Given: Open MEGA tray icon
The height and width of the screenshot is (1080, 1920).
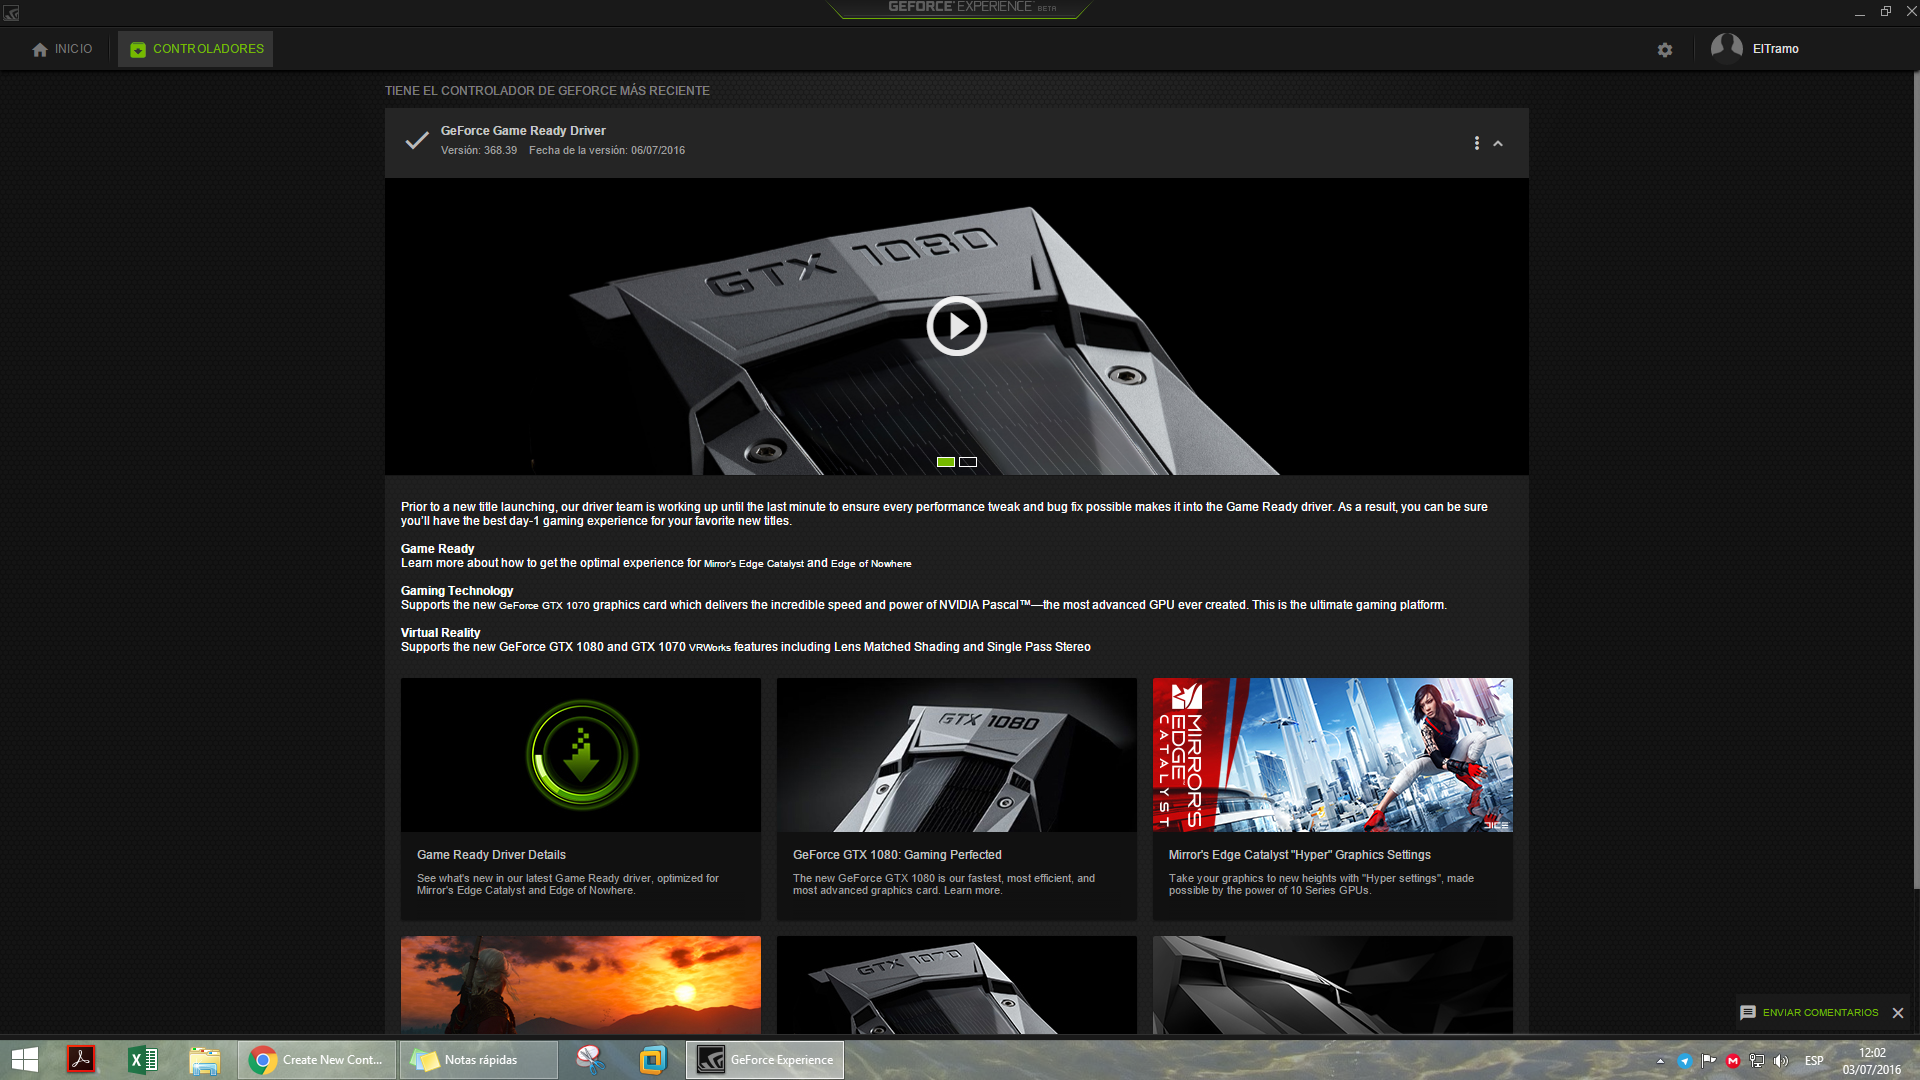Looking at the screenshot, I should pyautogui.click(x=1733, y=1061).
